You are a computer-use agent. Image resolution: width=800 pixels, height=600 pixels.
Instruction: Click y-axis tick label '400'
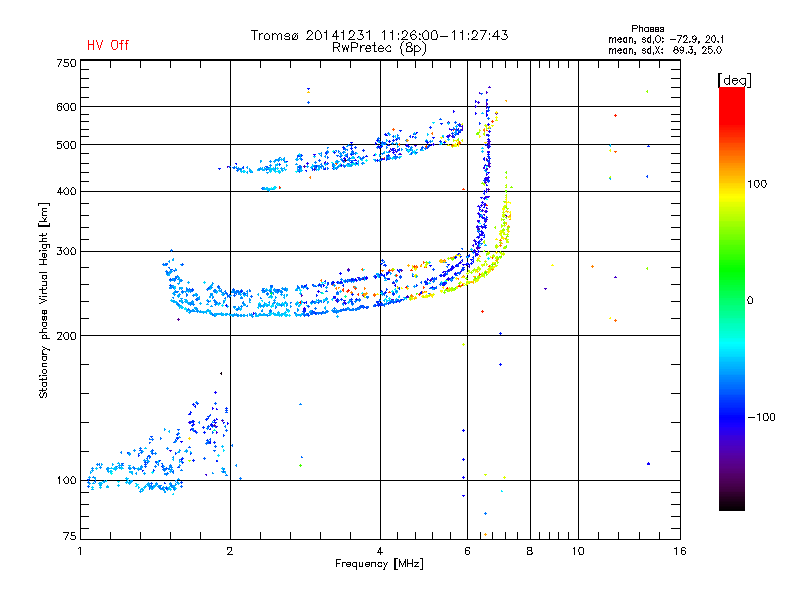(66, 192)
